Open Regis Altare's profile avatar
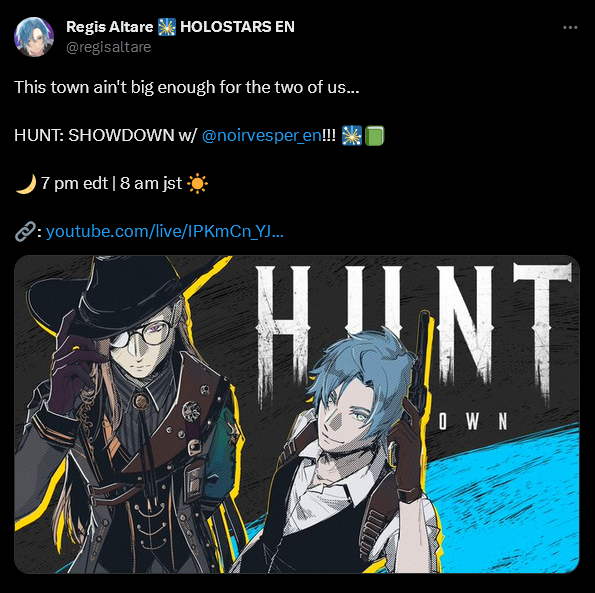The image size is (595, 593). point(34,37)
